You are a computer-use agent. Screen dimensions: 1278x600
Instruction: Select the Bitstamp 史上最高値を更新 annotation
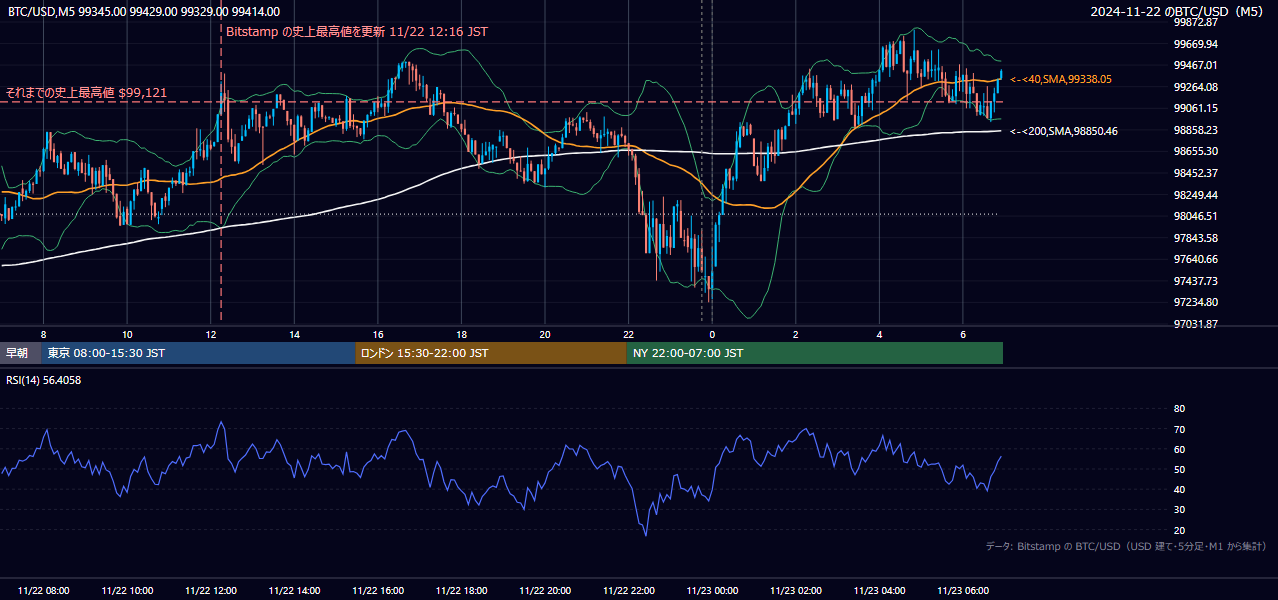357,31
